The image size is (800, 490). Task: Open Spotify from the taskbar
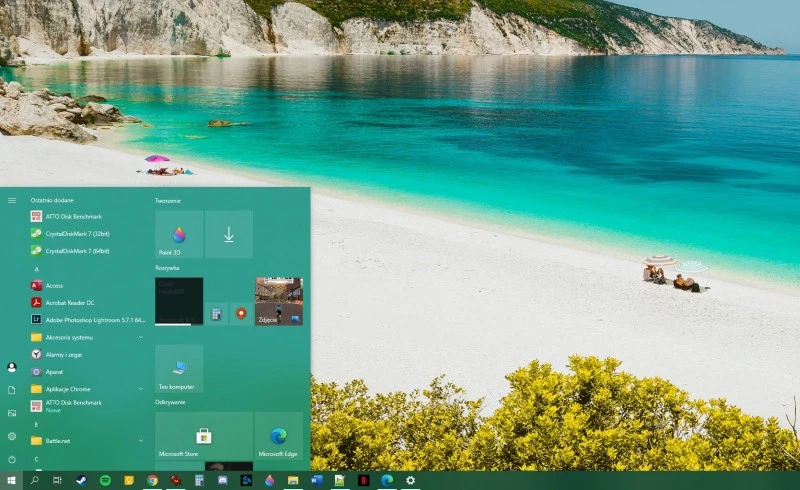tap(105, 480)
